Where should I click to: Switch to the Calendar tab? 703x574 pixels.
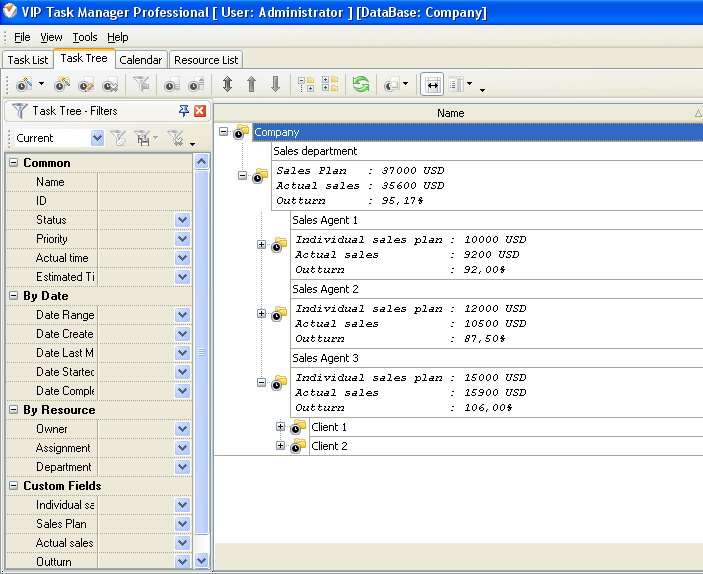[x=141, y=60]
